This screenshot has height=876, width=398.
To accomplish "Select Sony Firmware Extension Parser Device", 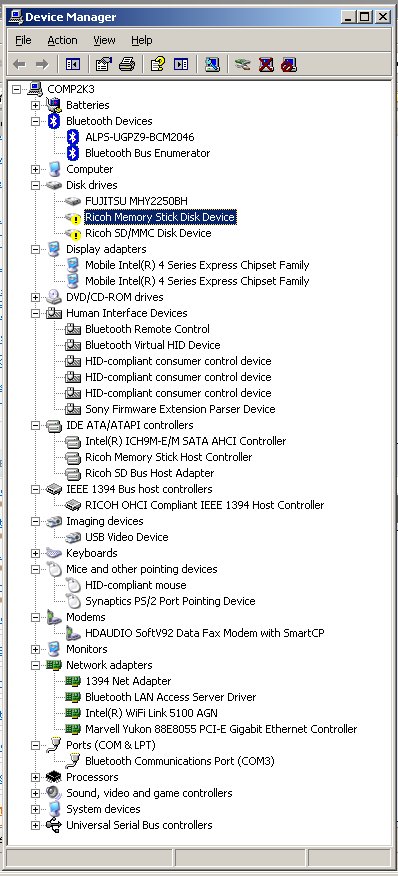I will click(180, 410).
